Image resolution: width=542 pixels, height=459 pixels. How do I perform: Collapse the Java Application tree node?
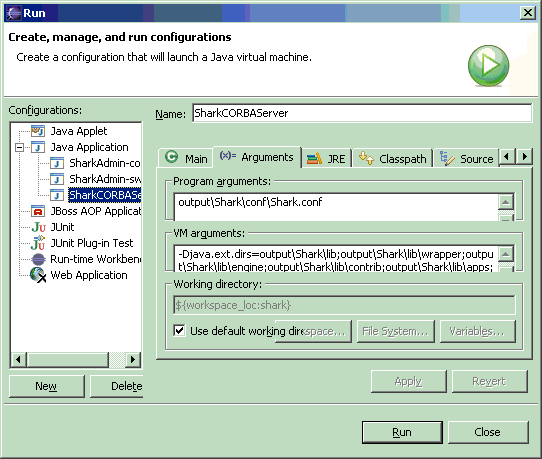[x=20, y=148]
